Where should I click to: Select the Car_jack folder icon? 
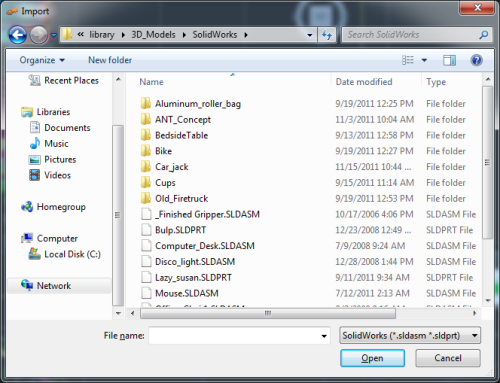(146, 167)
